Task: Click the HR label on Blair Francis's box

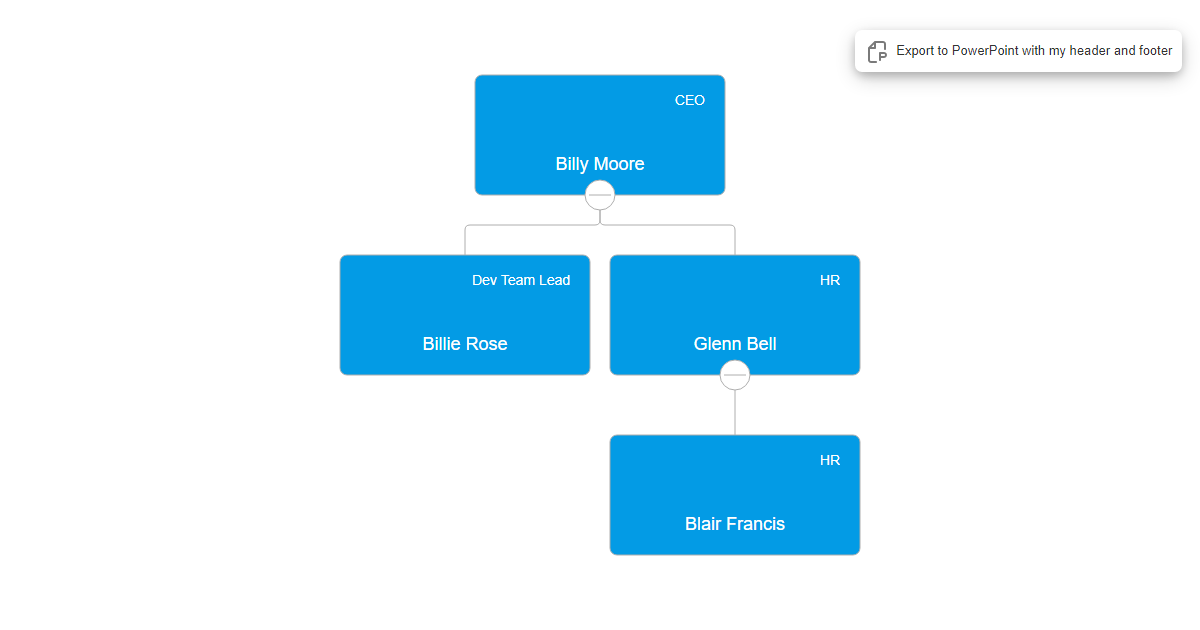Action: click(830, 461)
